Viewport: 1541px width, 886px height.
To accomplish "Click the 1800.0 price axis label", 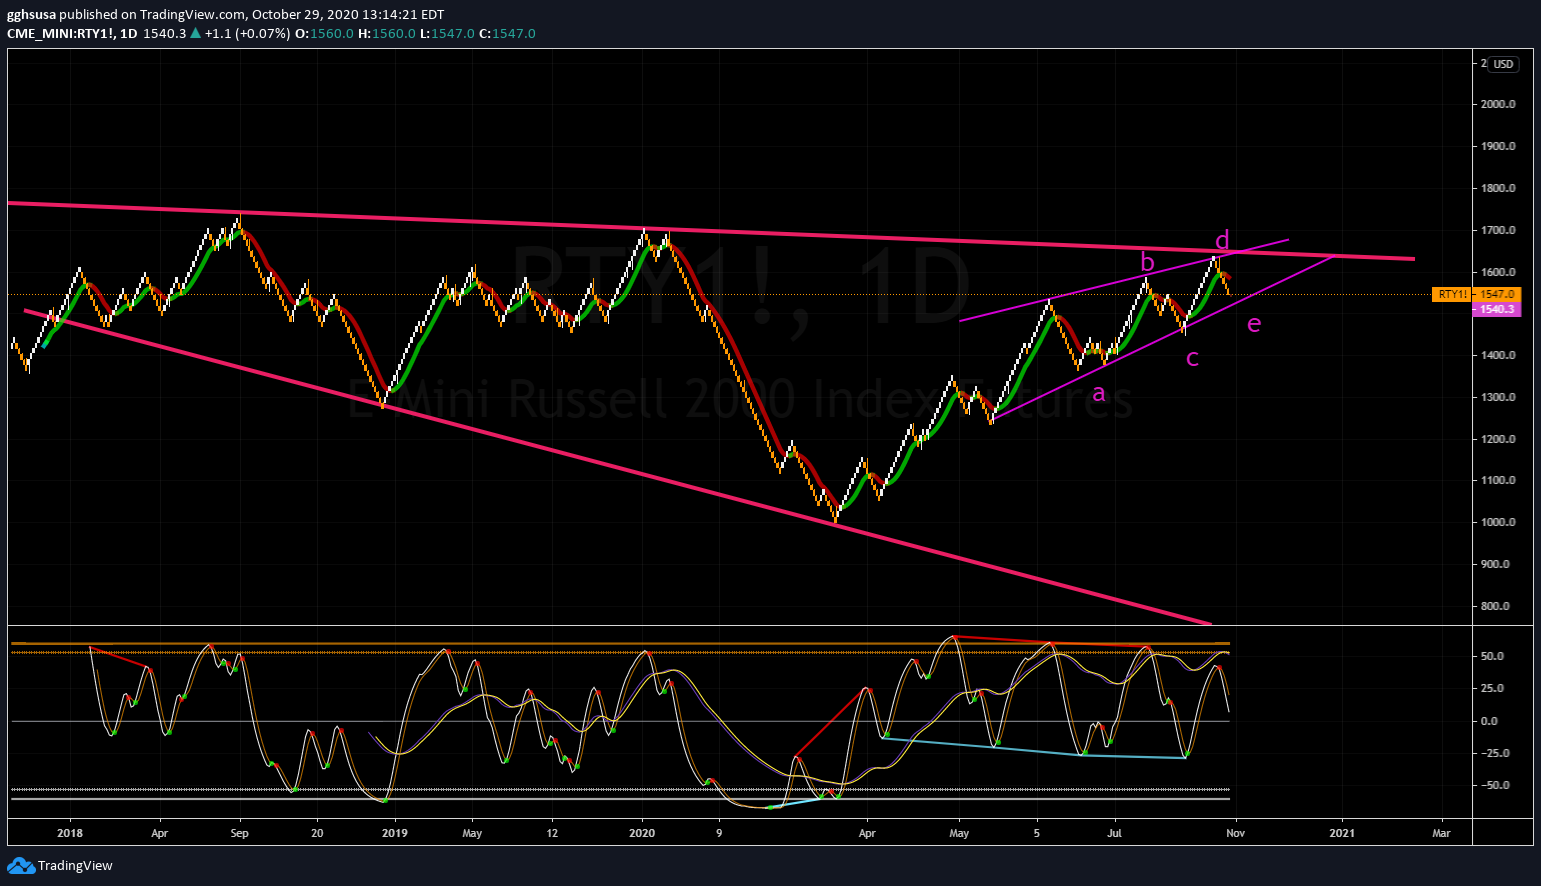I will pyautogui.click(x=1497, y=188).
